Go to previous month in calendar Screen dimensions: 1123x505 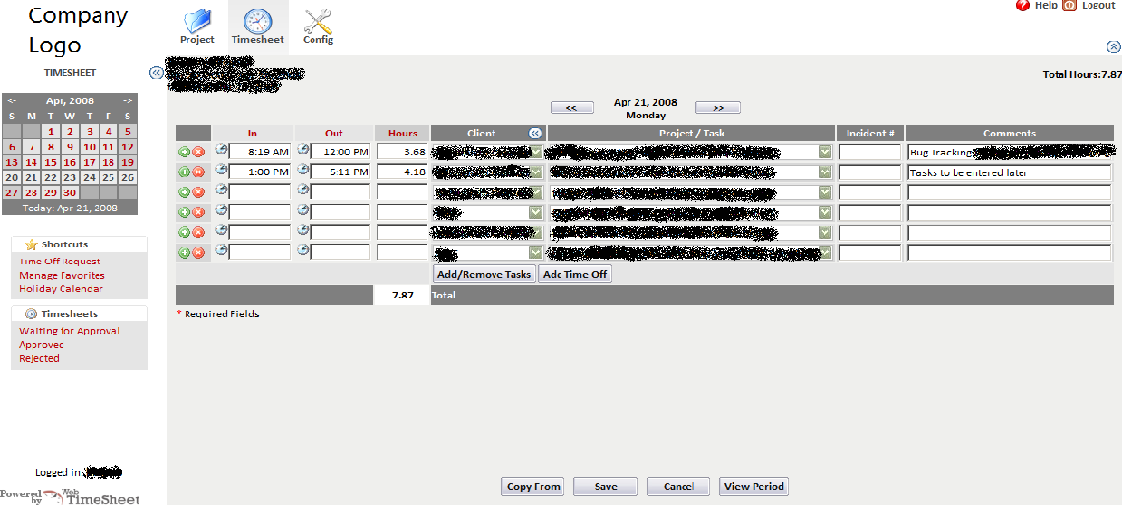click(11, 101)
